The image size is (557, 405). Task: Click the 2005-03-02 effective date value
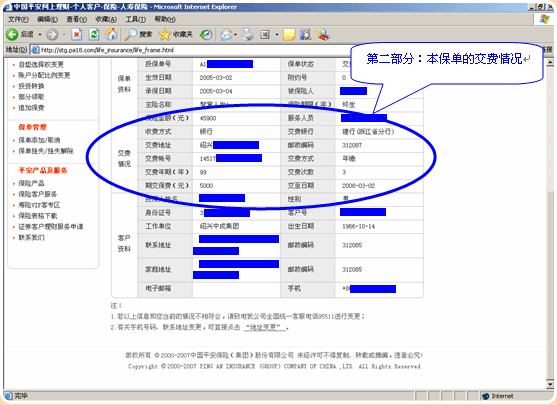click(216, 78)
